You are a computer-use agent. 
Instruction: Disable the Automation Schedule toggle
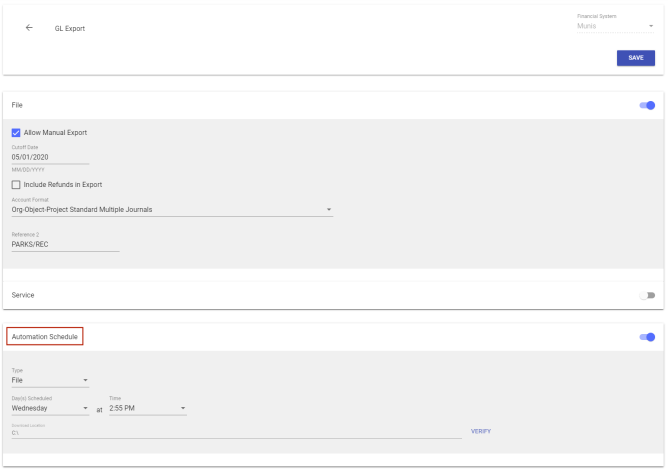[646, 337]
